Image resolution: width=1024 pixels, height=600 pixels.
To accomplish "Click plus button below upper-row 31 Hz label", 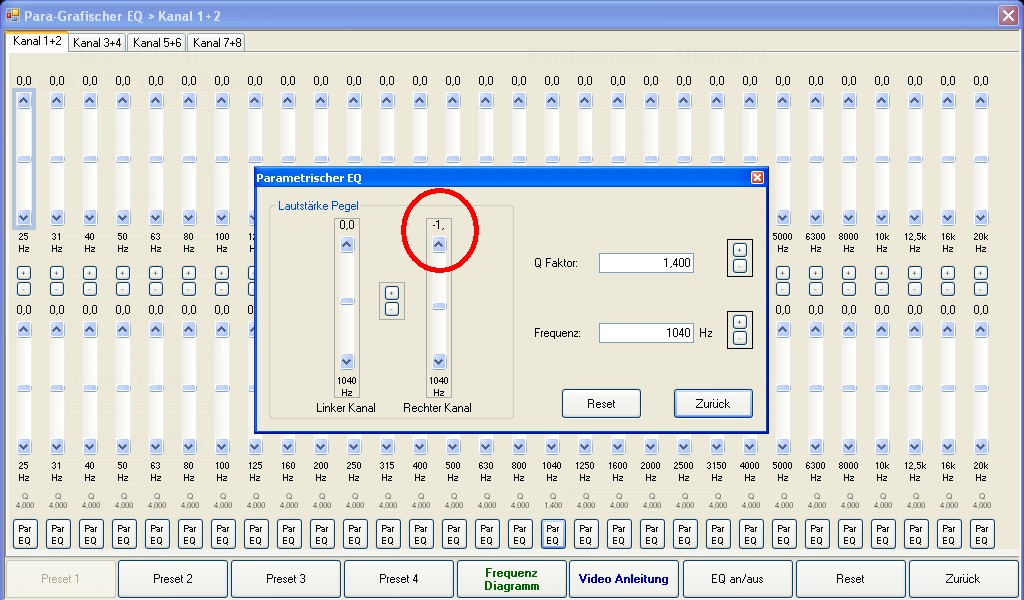I will coord(57,273).
